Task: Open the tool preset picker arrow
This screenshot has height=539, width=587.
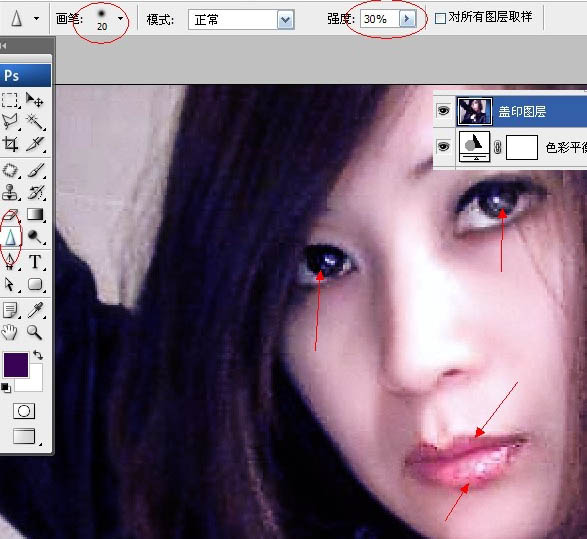Action: pyautogui.click(x=36, y=18)
